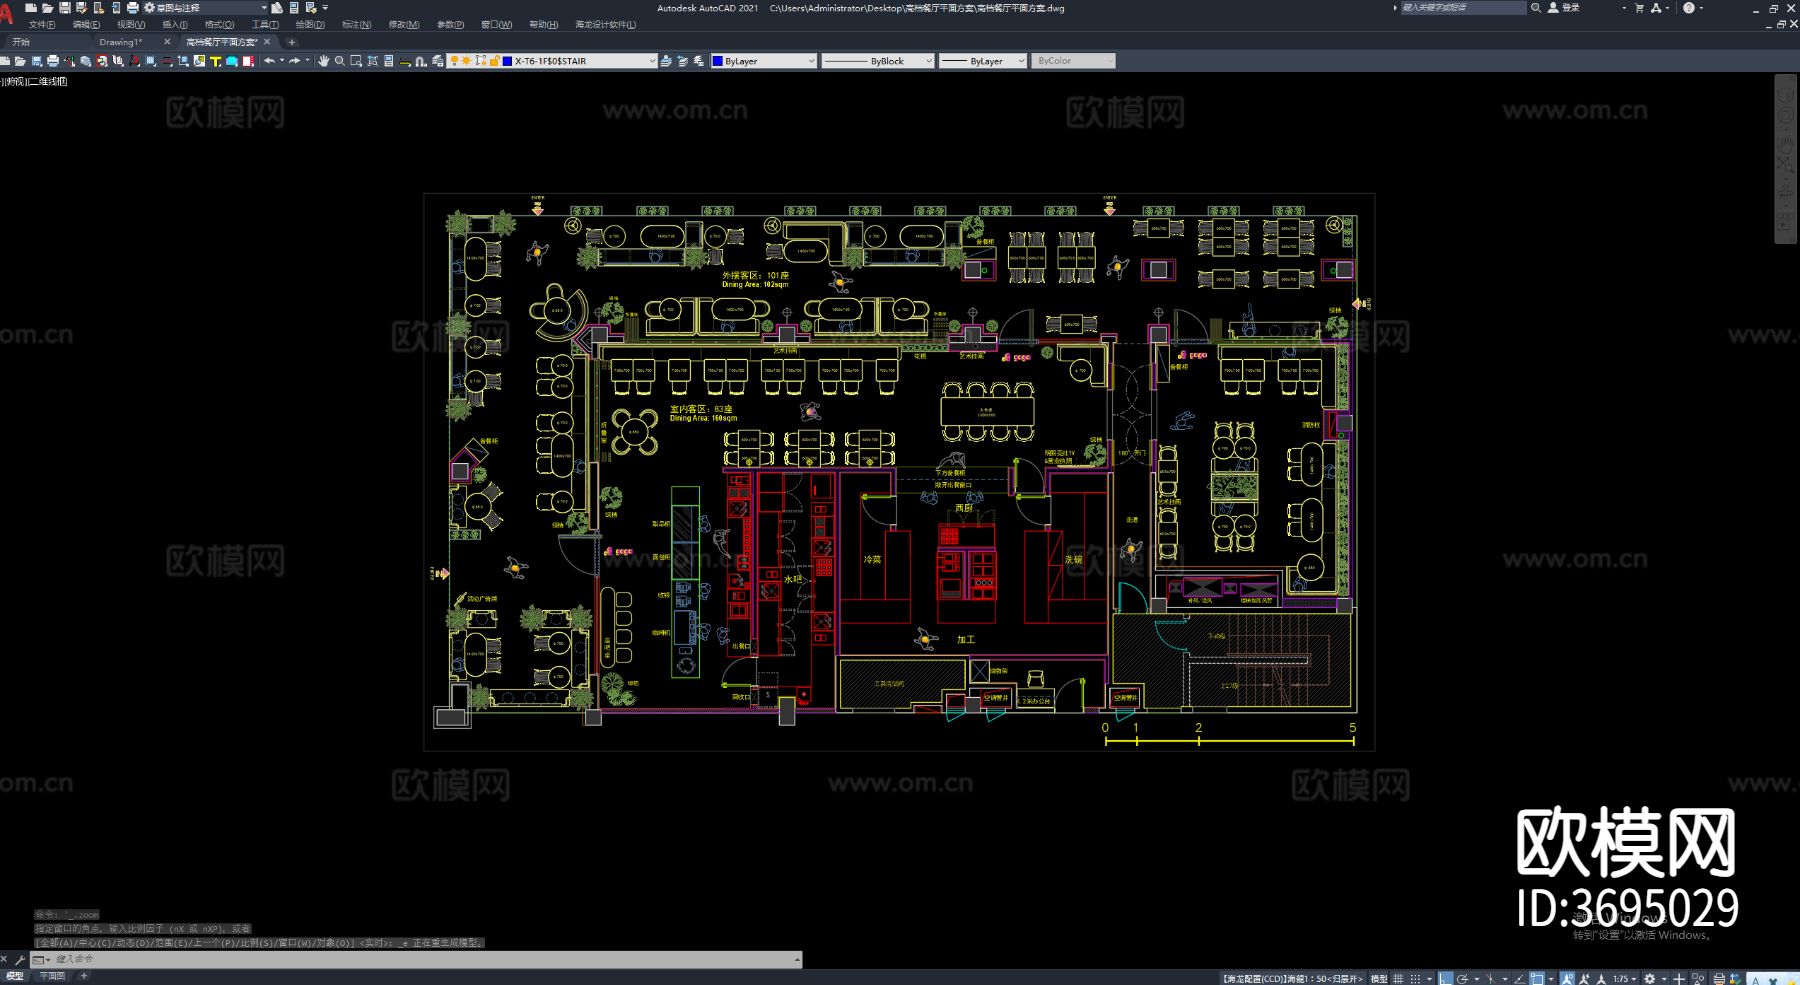
Task: Click the Zoom Extents icon in toolbar
Action: point(373,61)
